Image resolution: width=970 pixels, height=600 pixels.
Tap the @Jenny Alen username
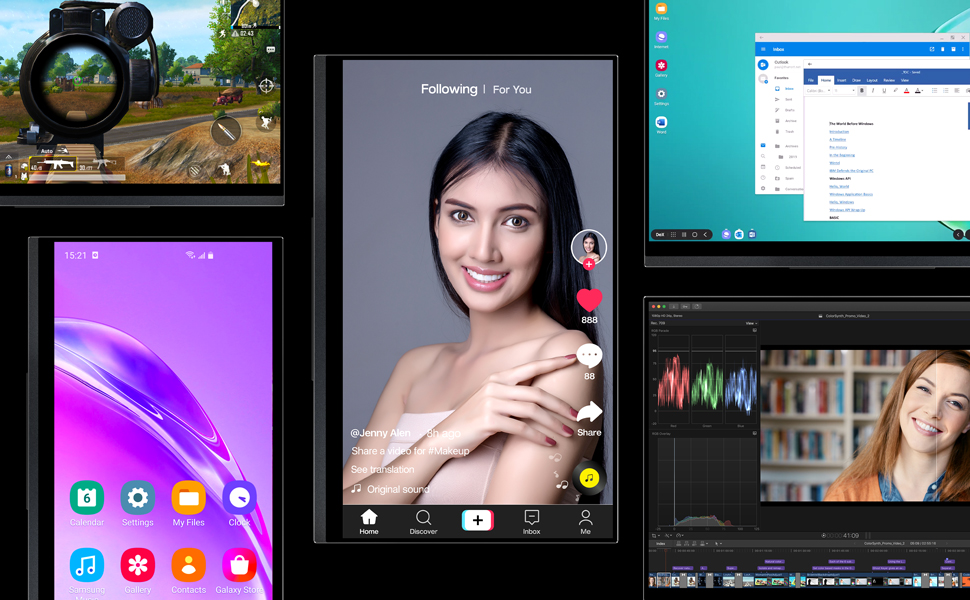coord(380,433)
